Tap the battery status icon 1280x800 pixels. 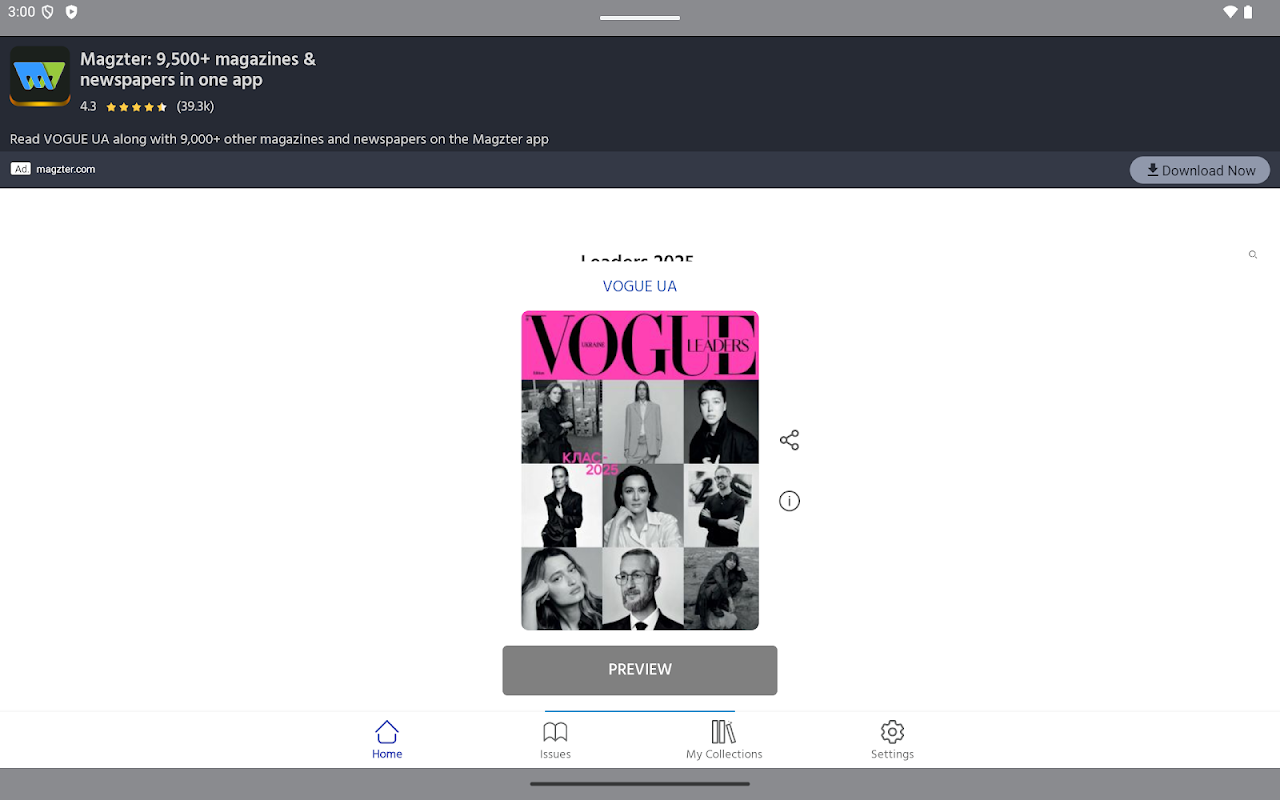(1248, 12)
